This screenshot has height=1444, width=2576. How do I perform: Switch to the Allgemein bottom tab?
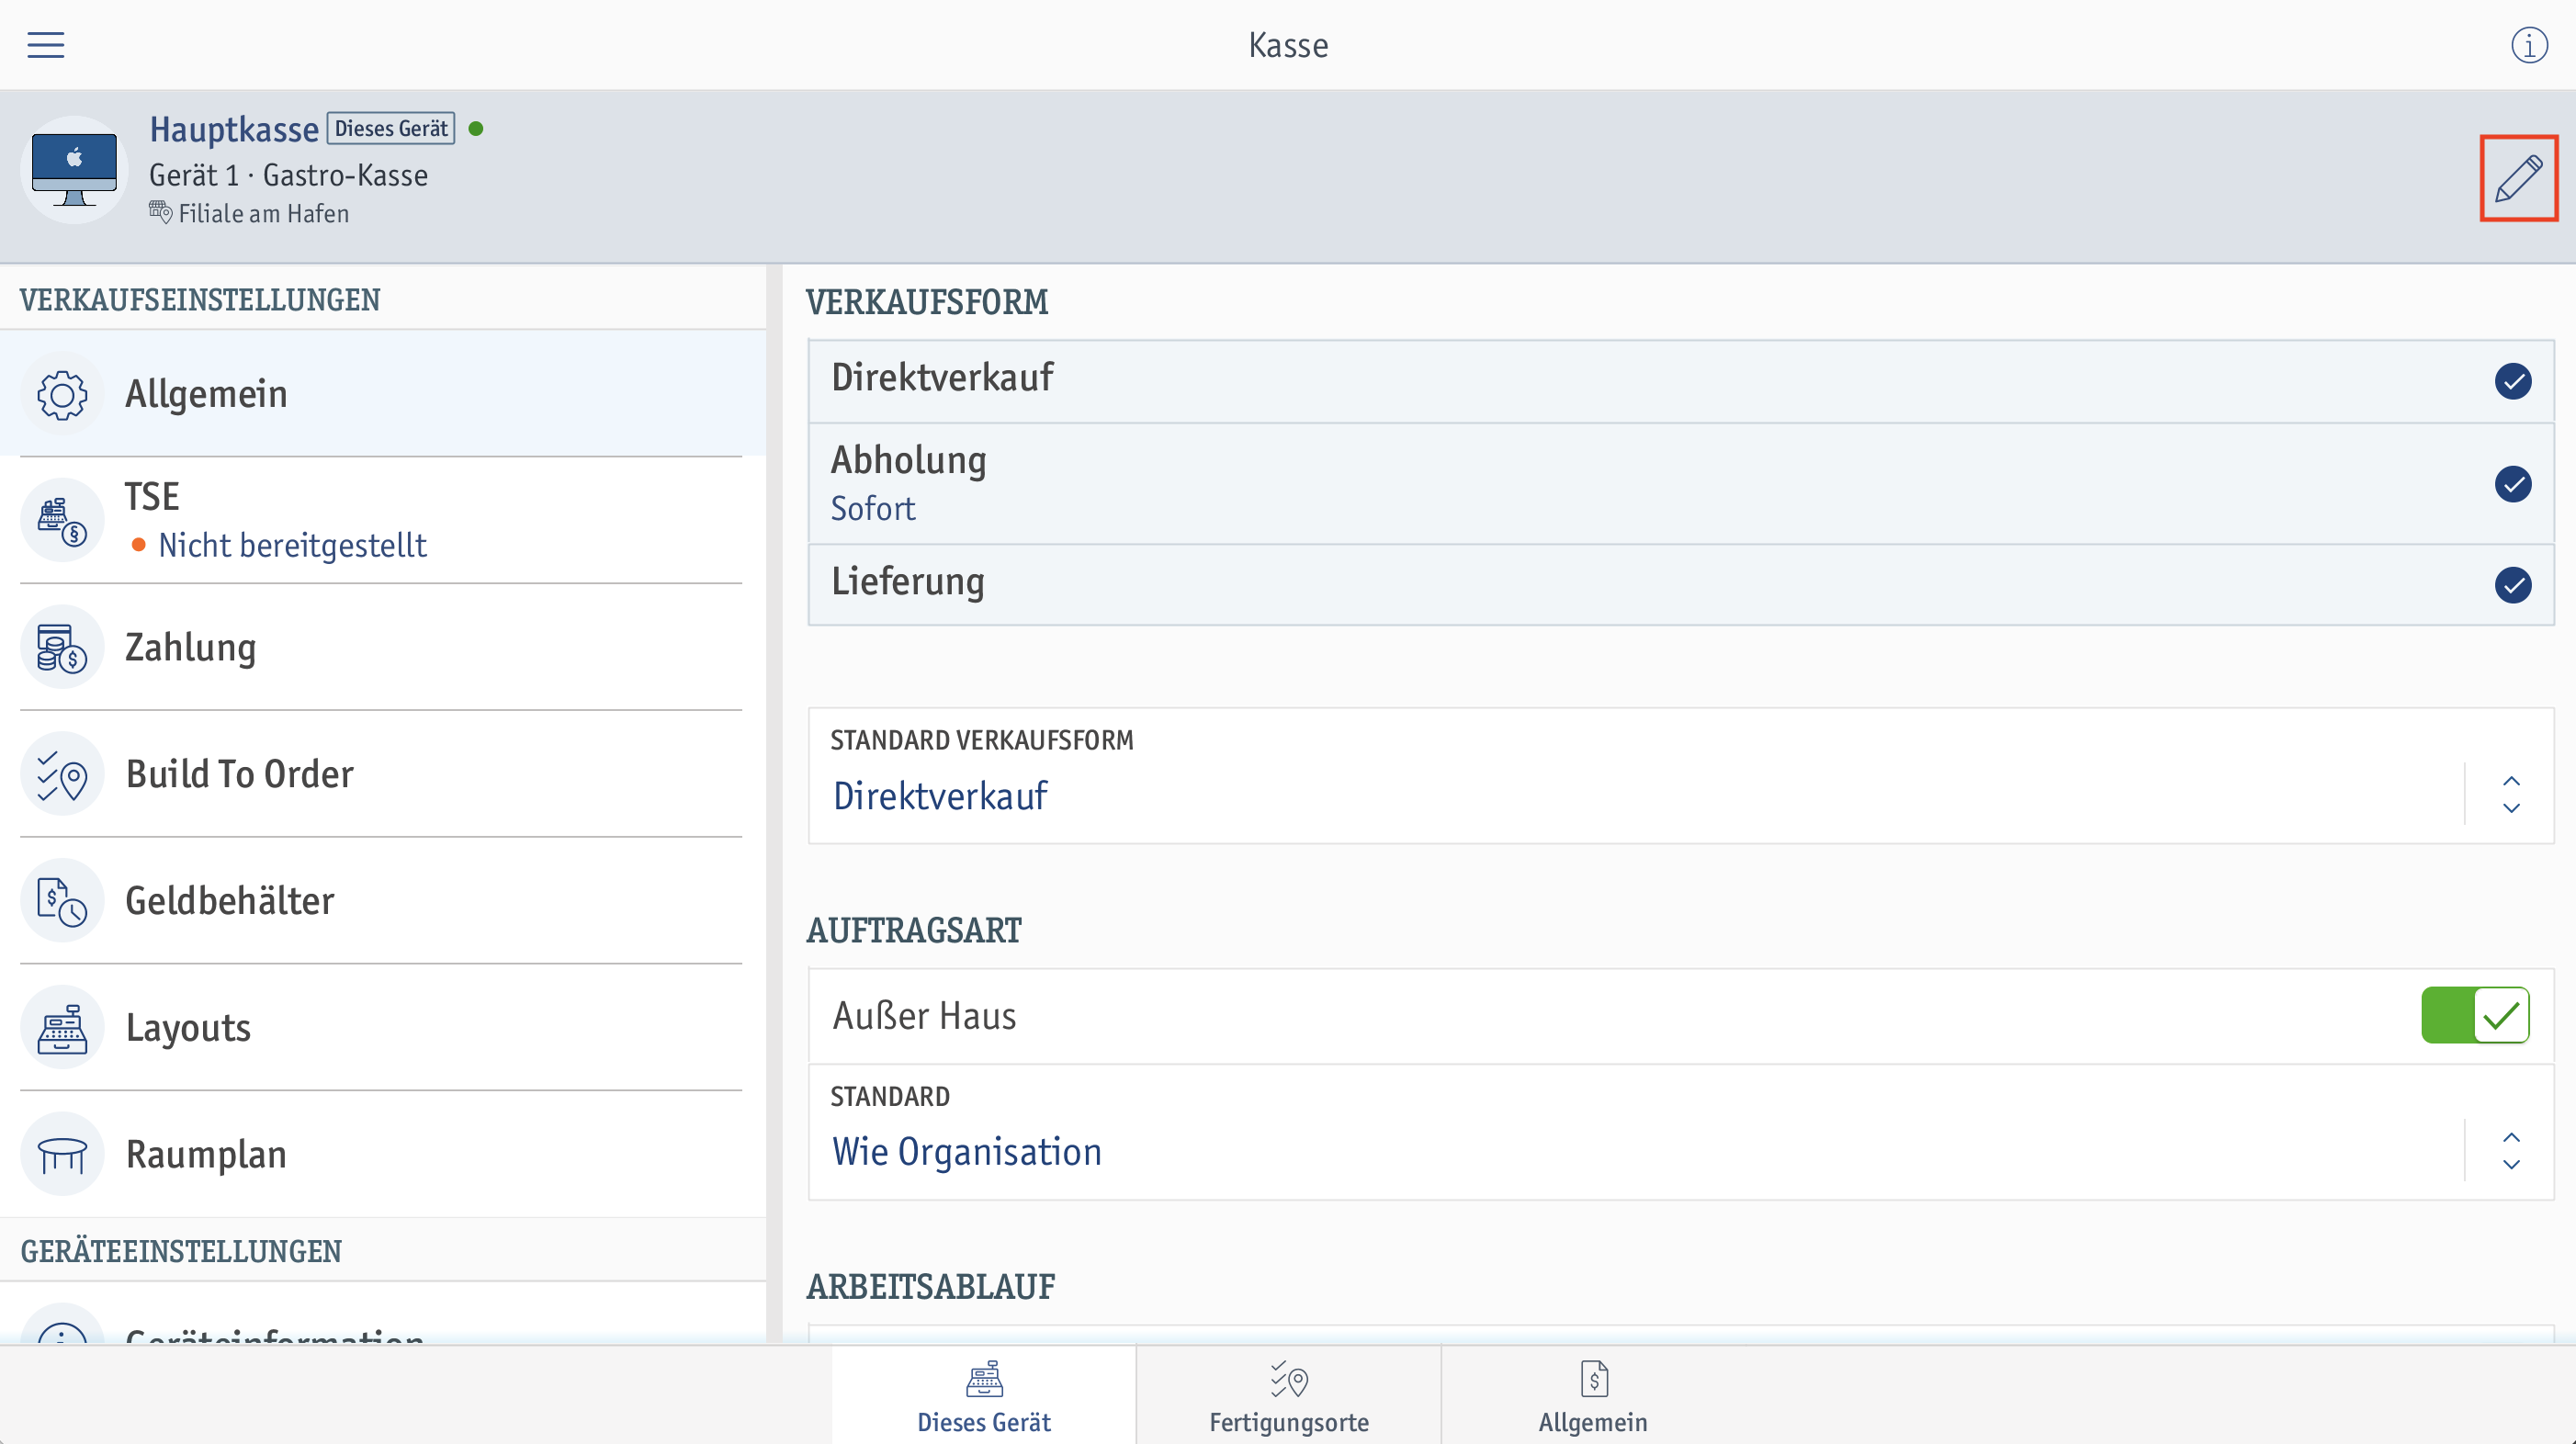tap(1593, 1396)
